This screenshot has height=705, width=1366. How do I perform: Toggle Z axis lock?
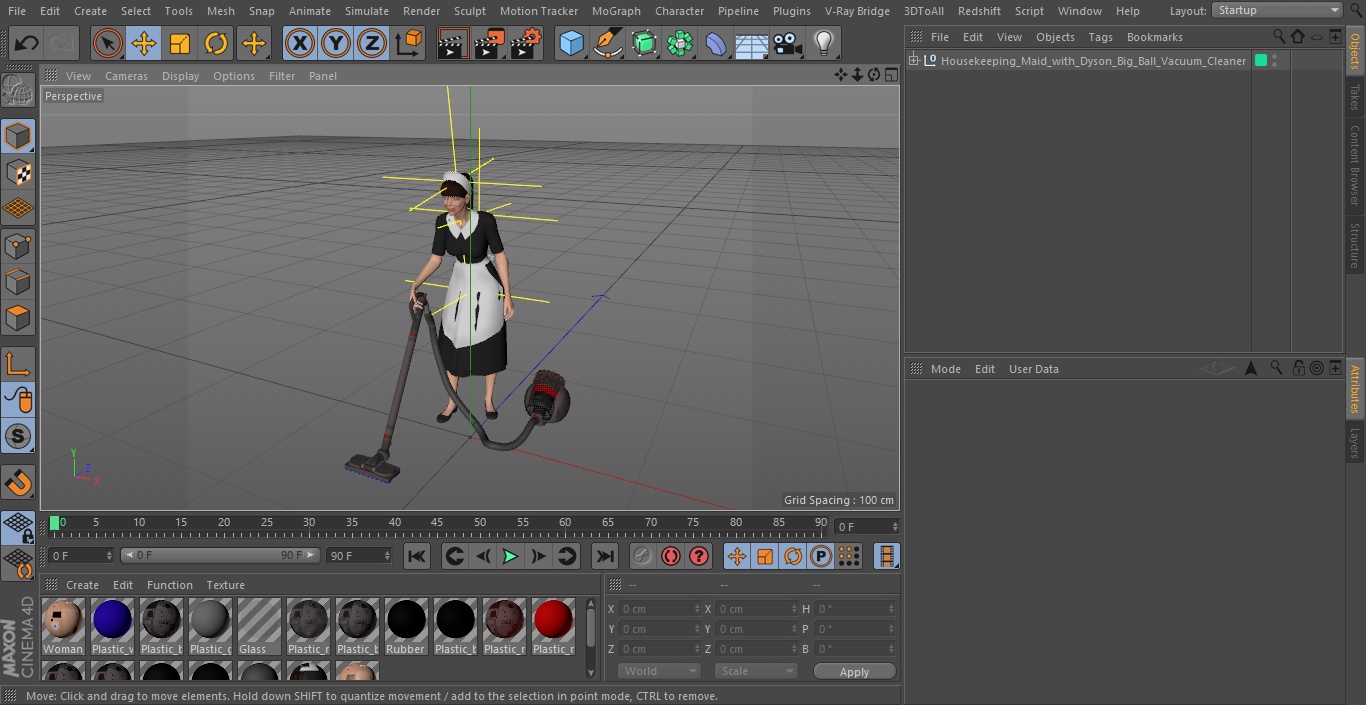(371, 43)
